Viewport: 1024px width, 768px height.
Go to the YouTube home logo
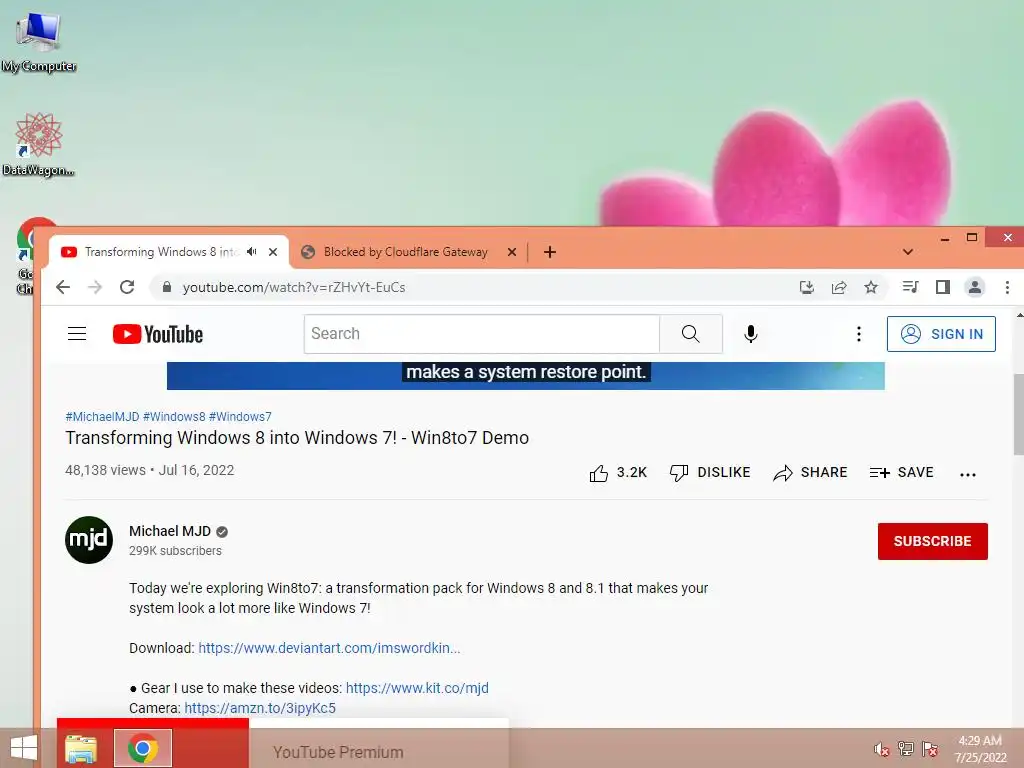(157, 334)
